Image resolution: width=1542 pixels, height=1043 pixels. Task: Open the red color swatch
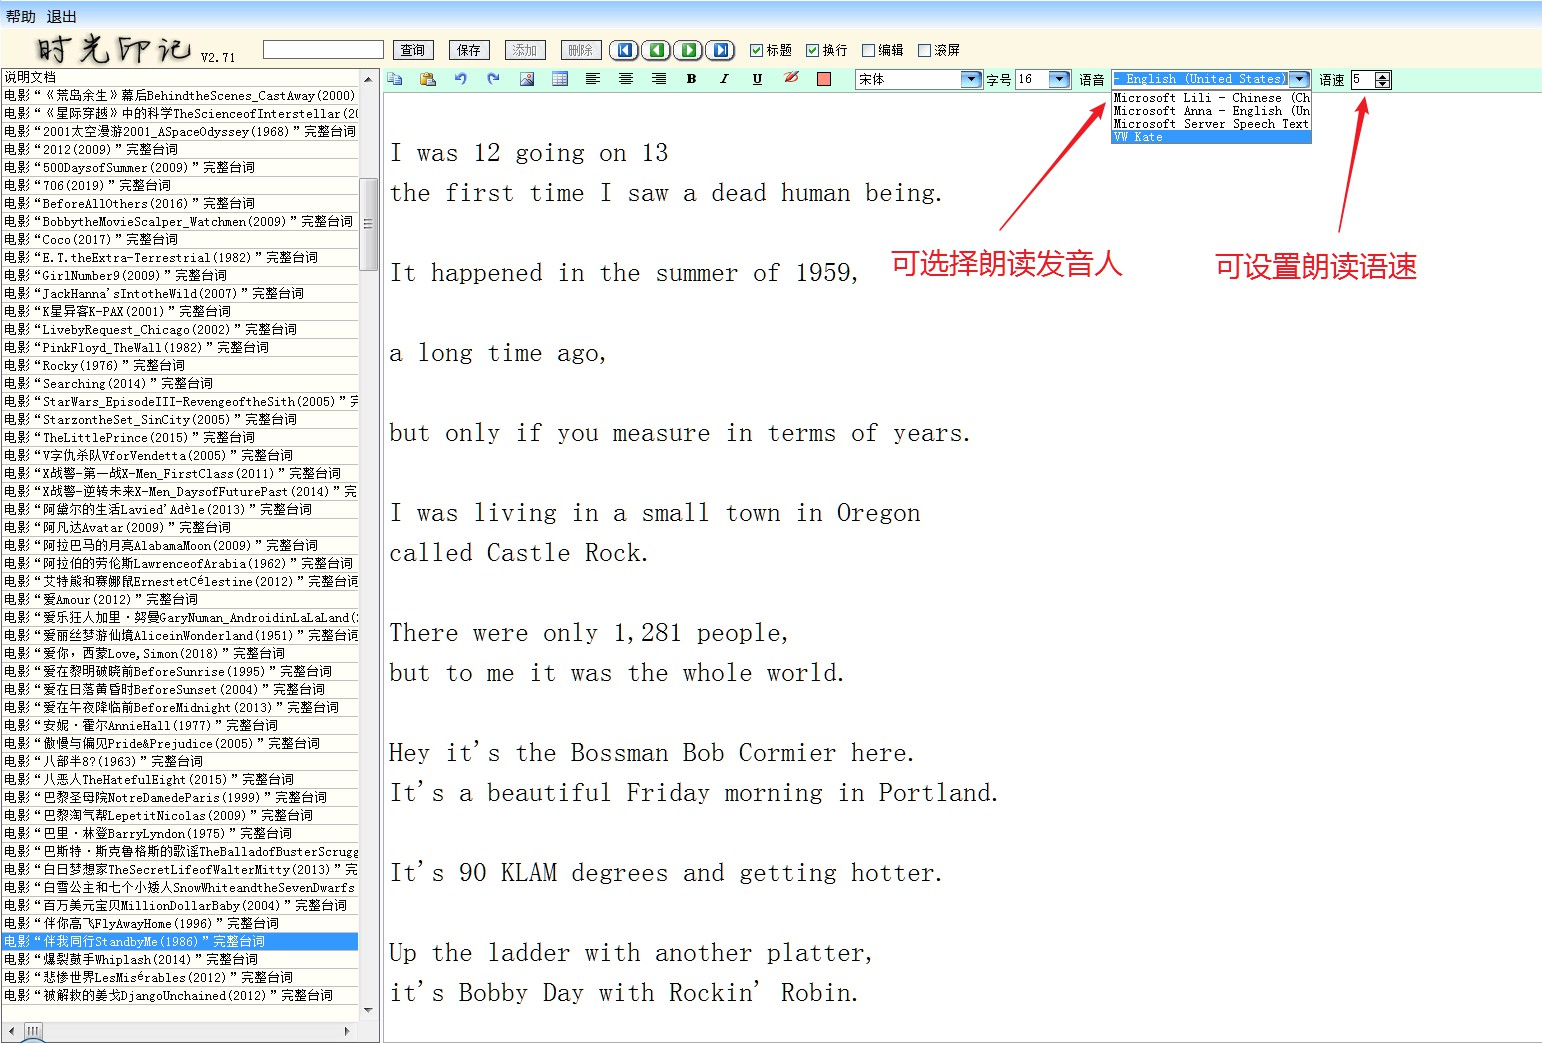[x=824, y=79]
